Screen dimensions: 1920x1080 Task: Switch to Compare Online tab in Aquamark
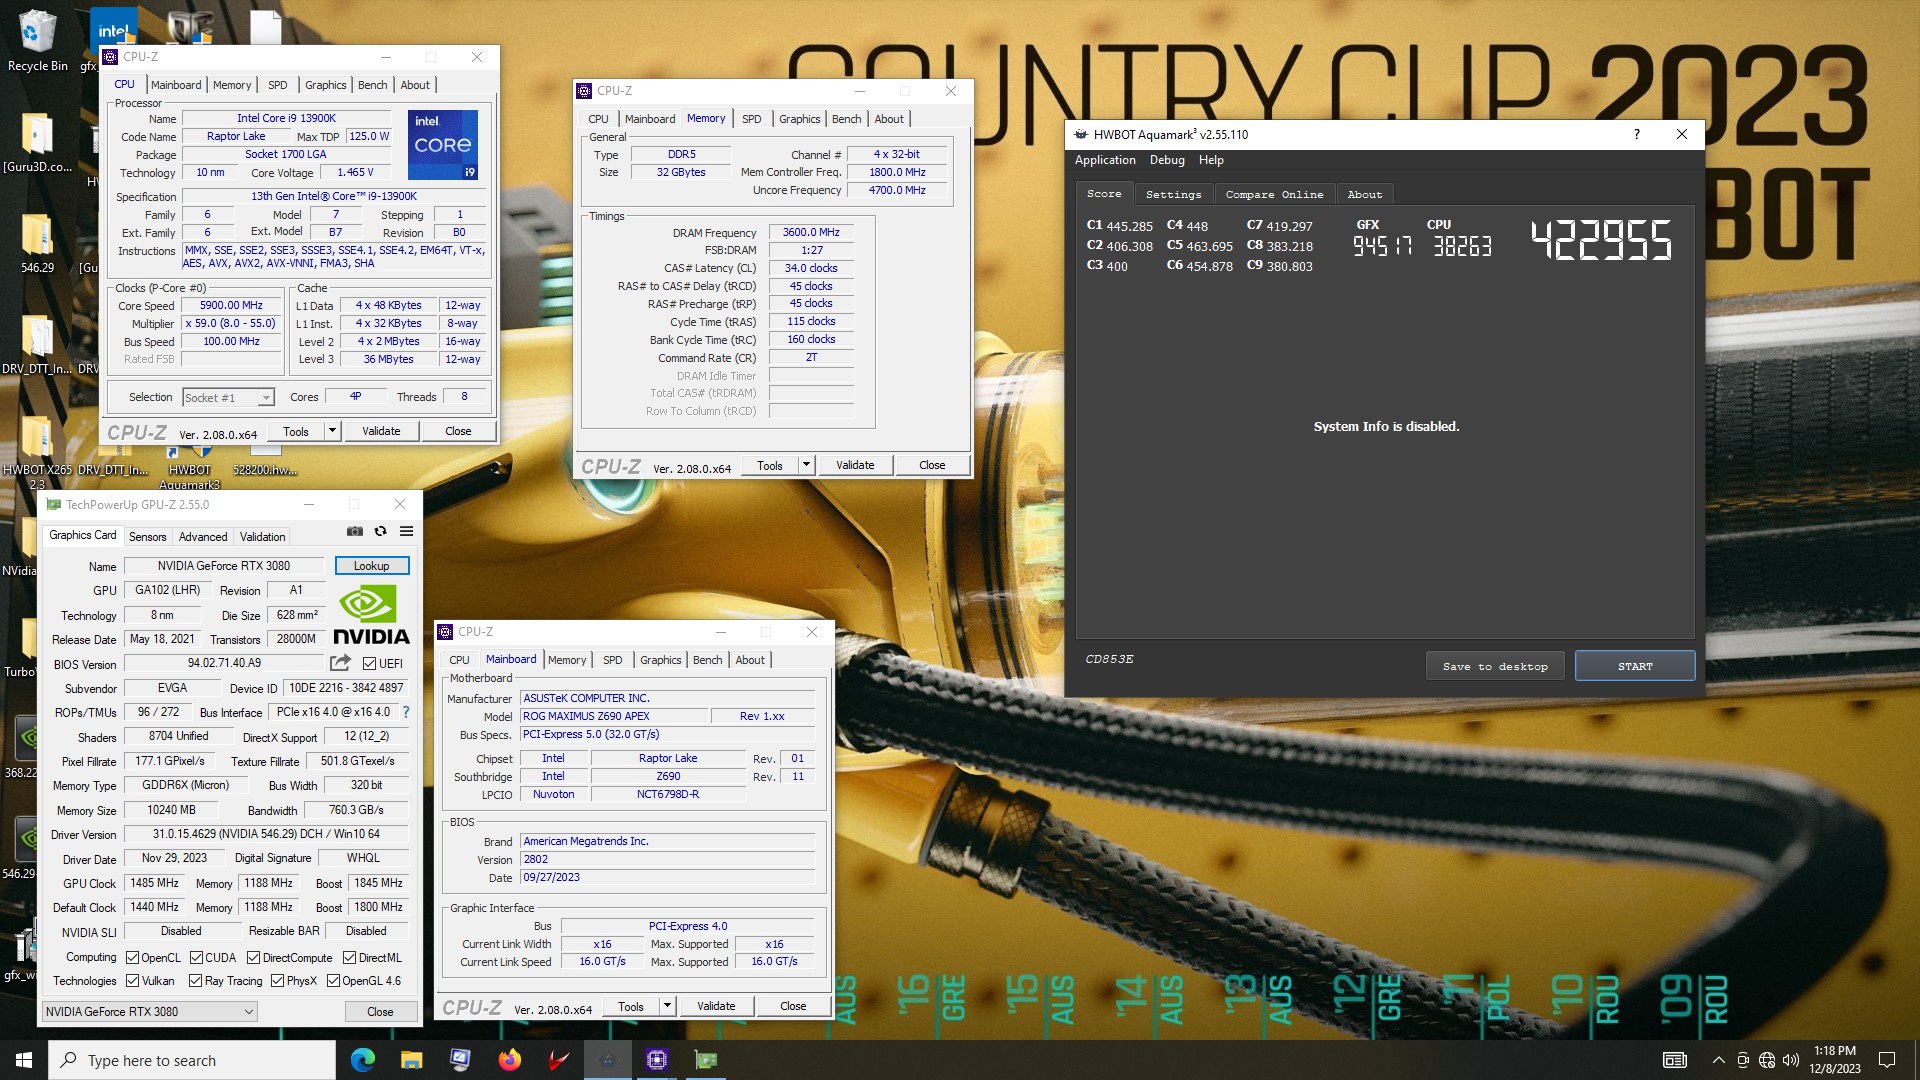click(x=1274, y=194)
